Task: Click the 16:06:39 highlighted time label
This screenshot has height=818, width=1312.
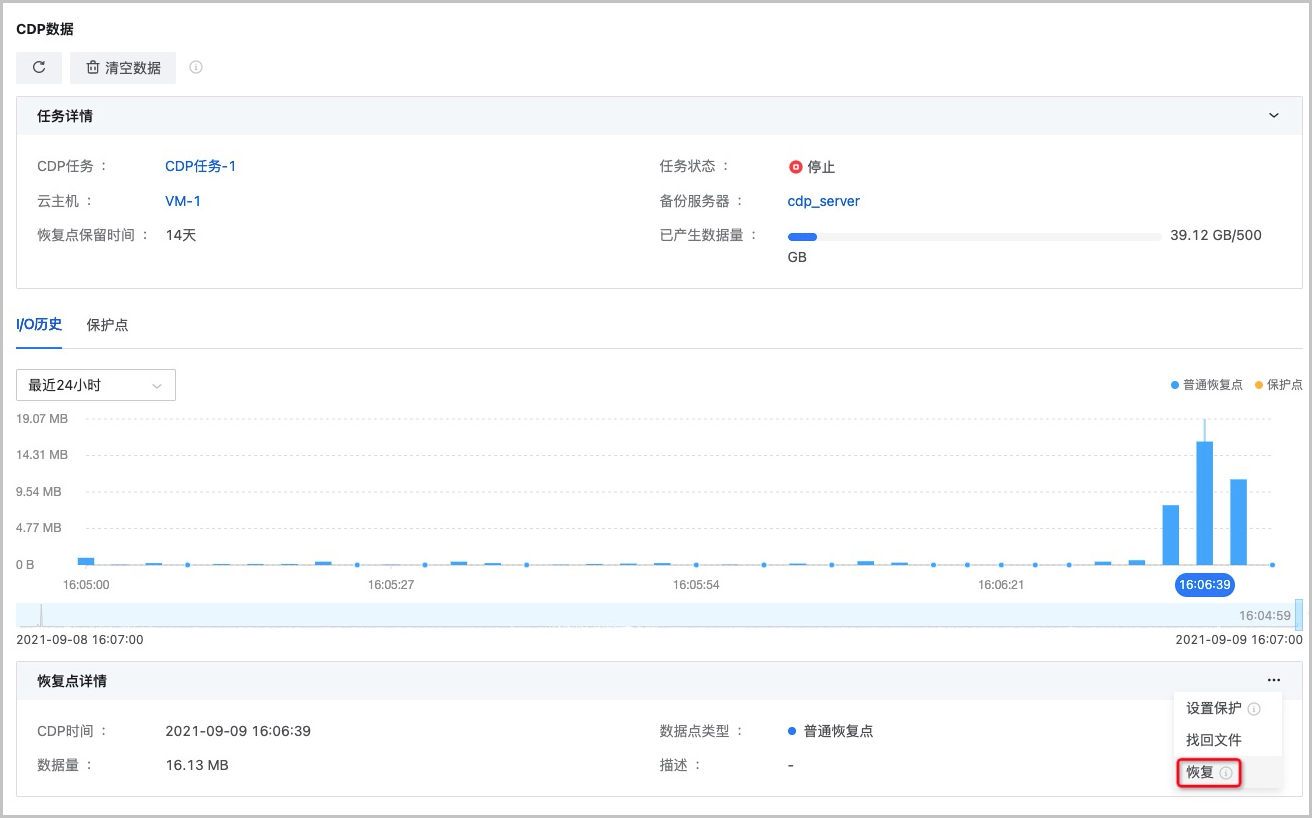Action: [x=1205, y=584]
